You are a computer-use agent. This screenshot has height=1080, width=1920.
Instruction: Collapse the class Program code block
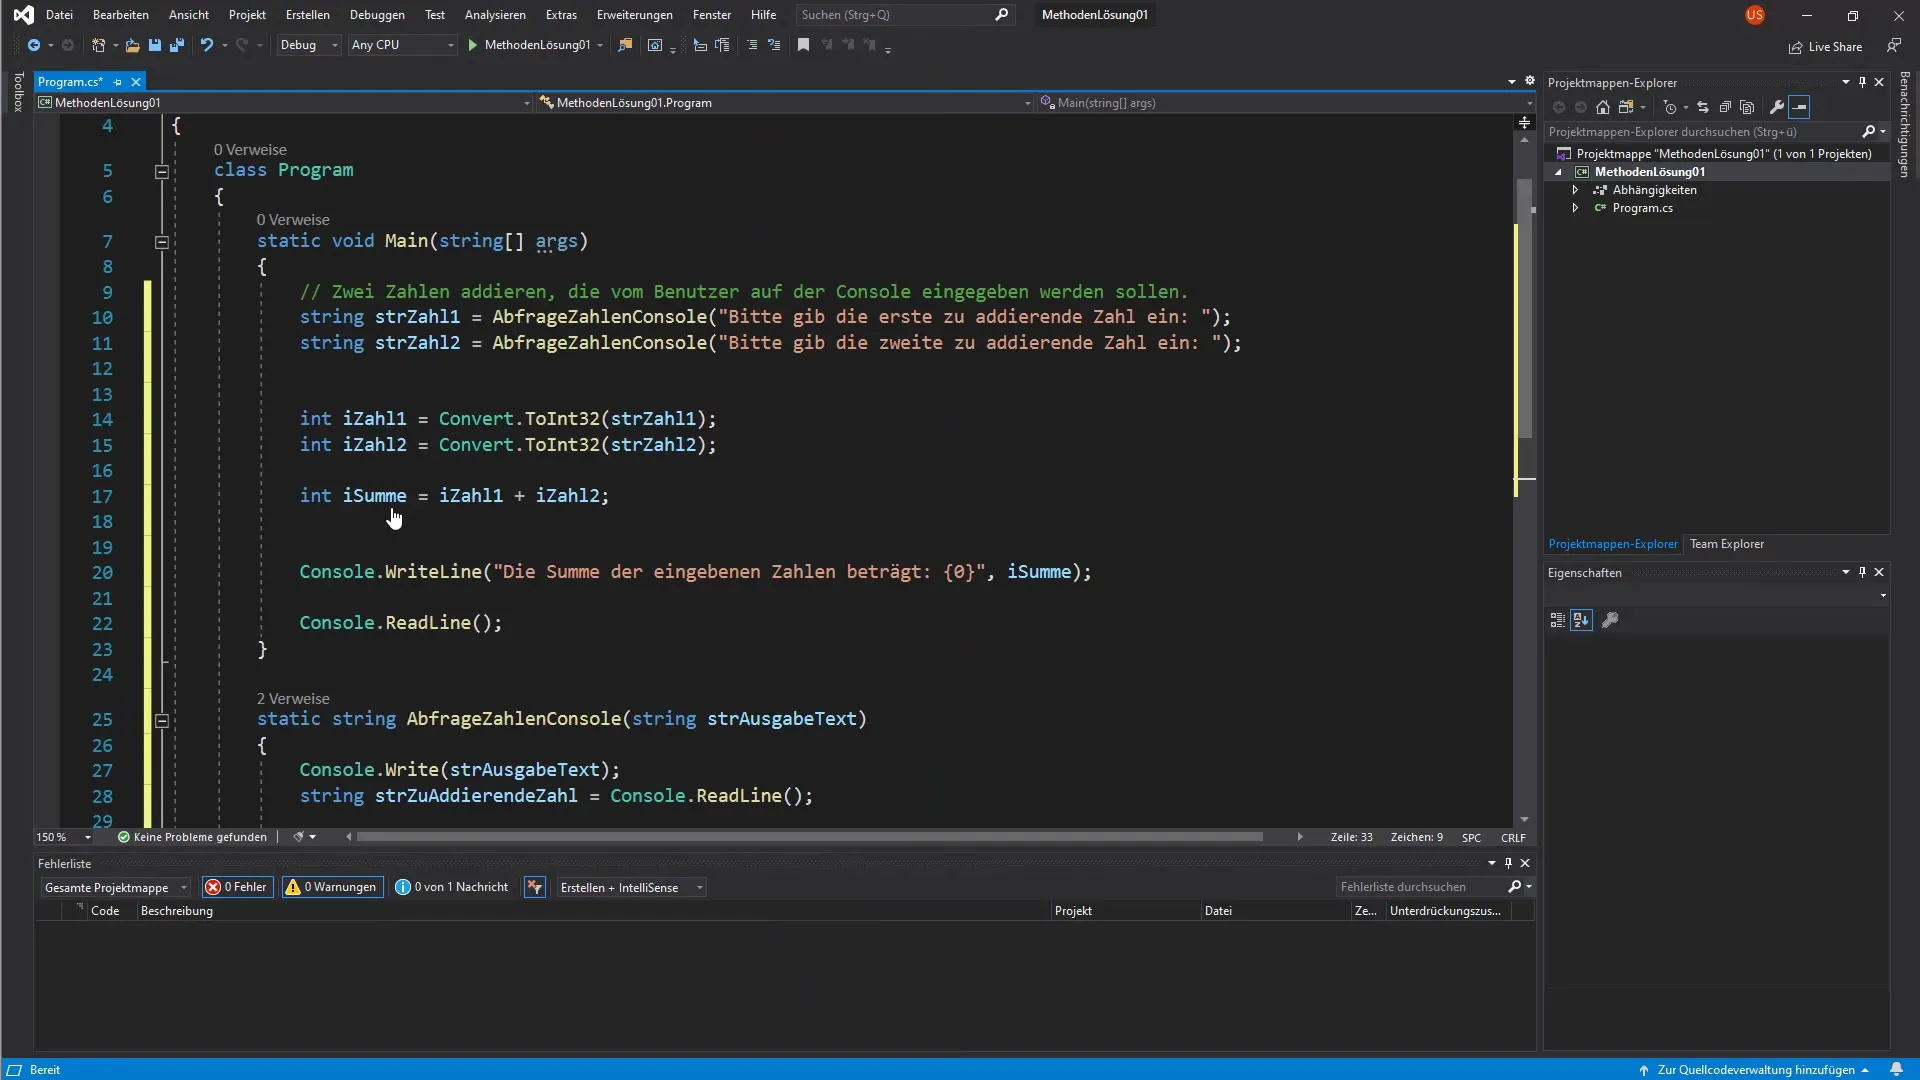click(161, 172)
